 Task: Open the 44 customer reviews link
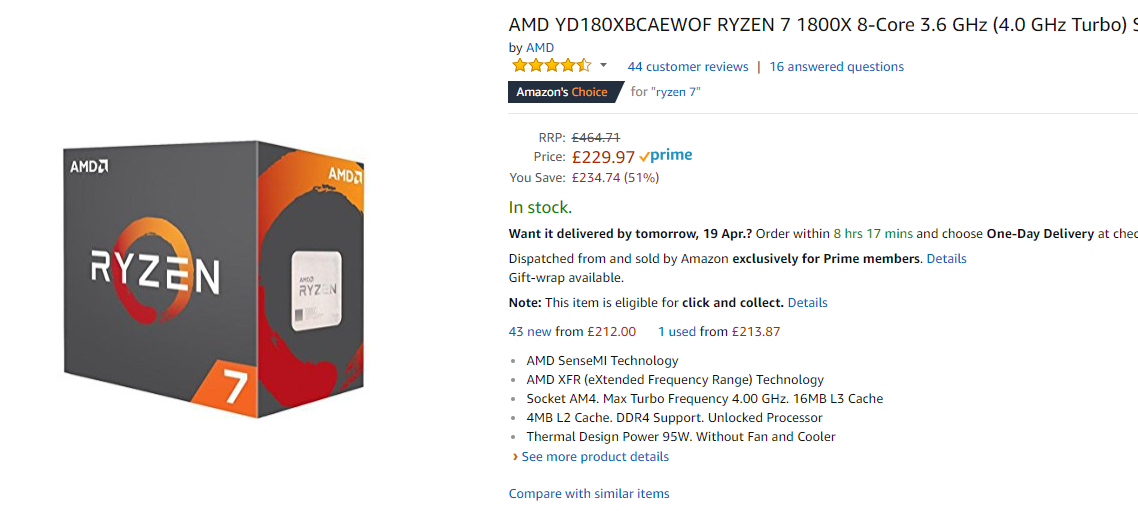688,67
